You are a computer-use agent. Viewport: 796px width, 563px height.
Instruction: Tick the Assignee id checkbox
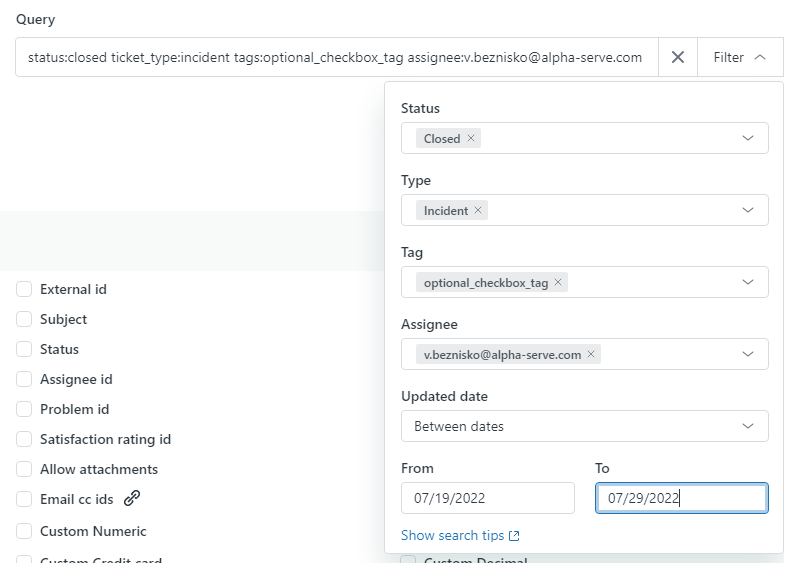tap(24, 380)
